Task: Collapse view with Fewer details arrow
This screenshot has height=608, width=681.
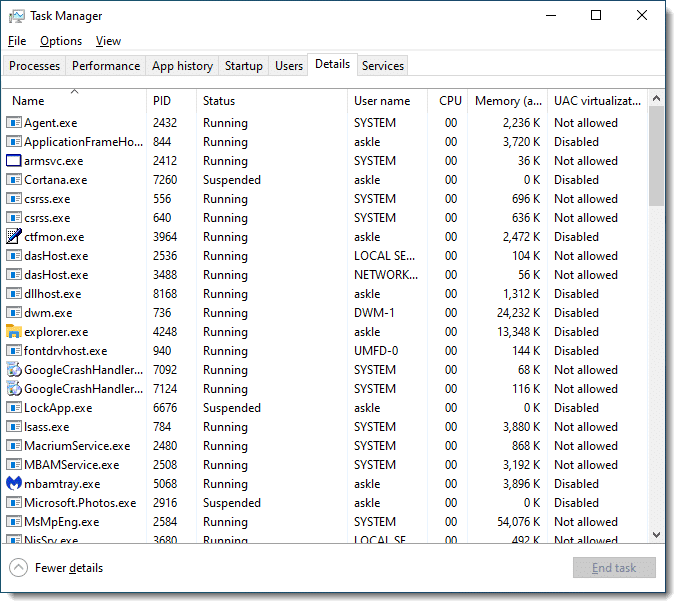Action: (x=18, y=568)
